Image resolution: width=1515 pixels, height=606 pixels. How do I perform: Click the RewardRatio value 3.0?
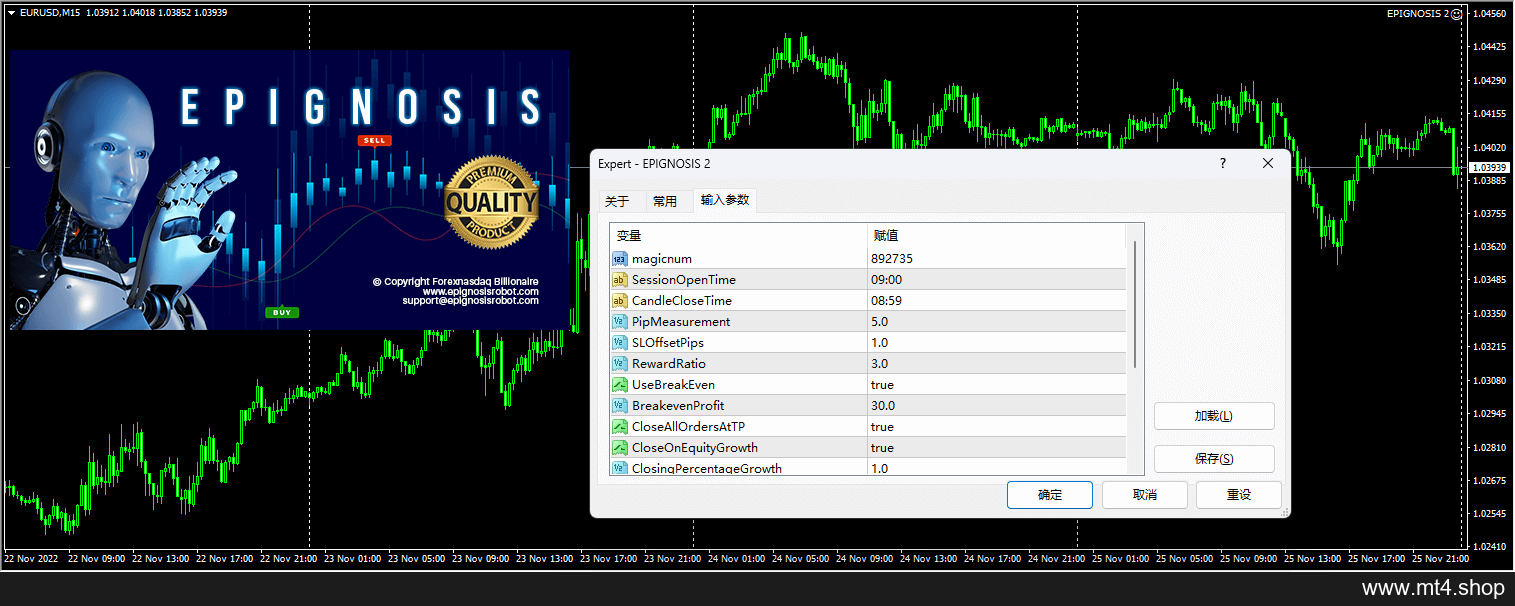879,364
